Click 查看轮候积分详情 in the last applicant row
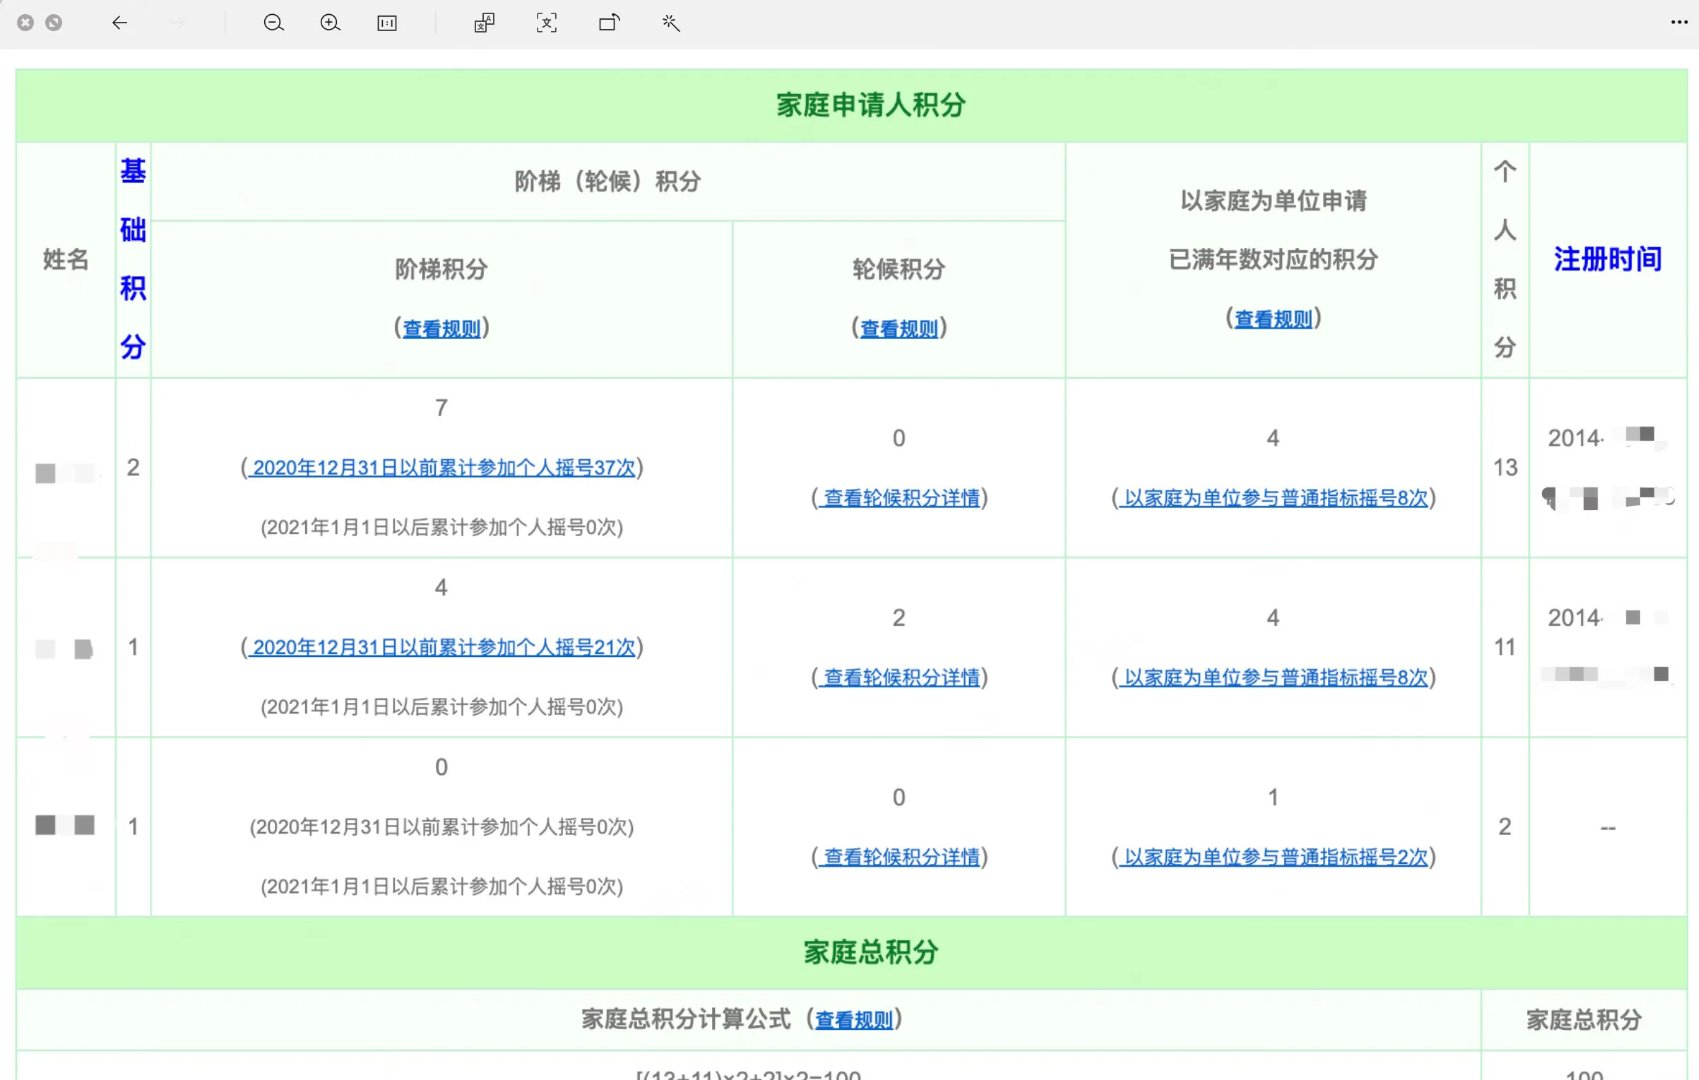This screenshot has height=1080, width=1699. (899, 857)
